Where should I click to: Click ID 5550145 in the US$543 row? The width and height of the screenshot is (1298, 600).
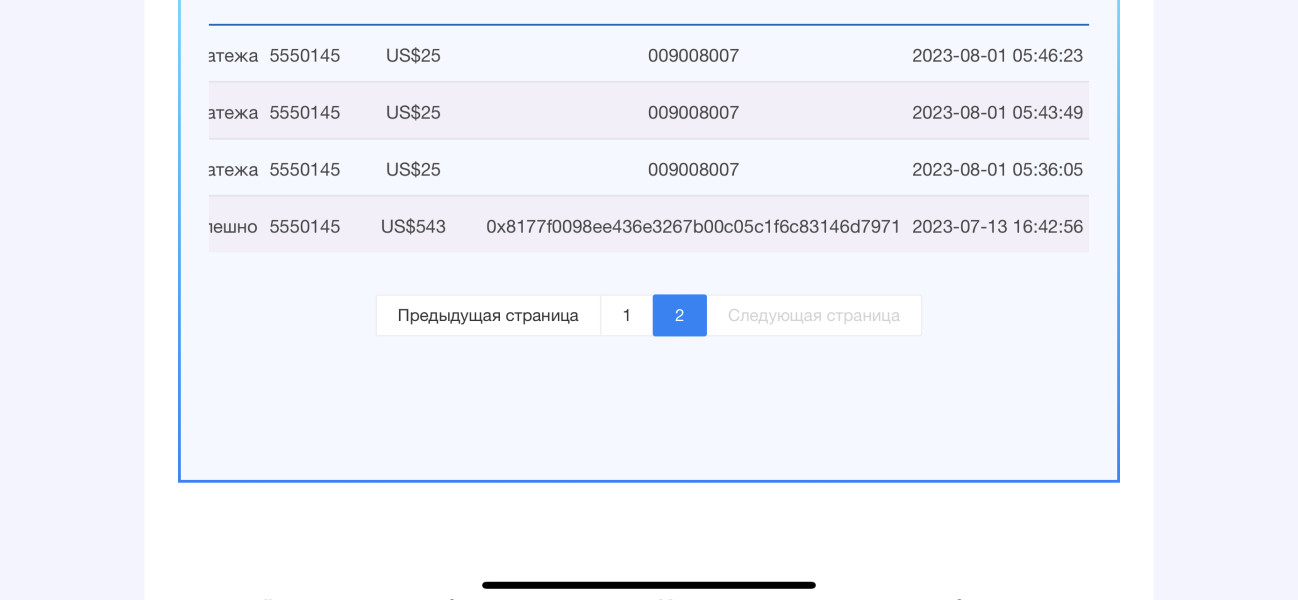304,226
